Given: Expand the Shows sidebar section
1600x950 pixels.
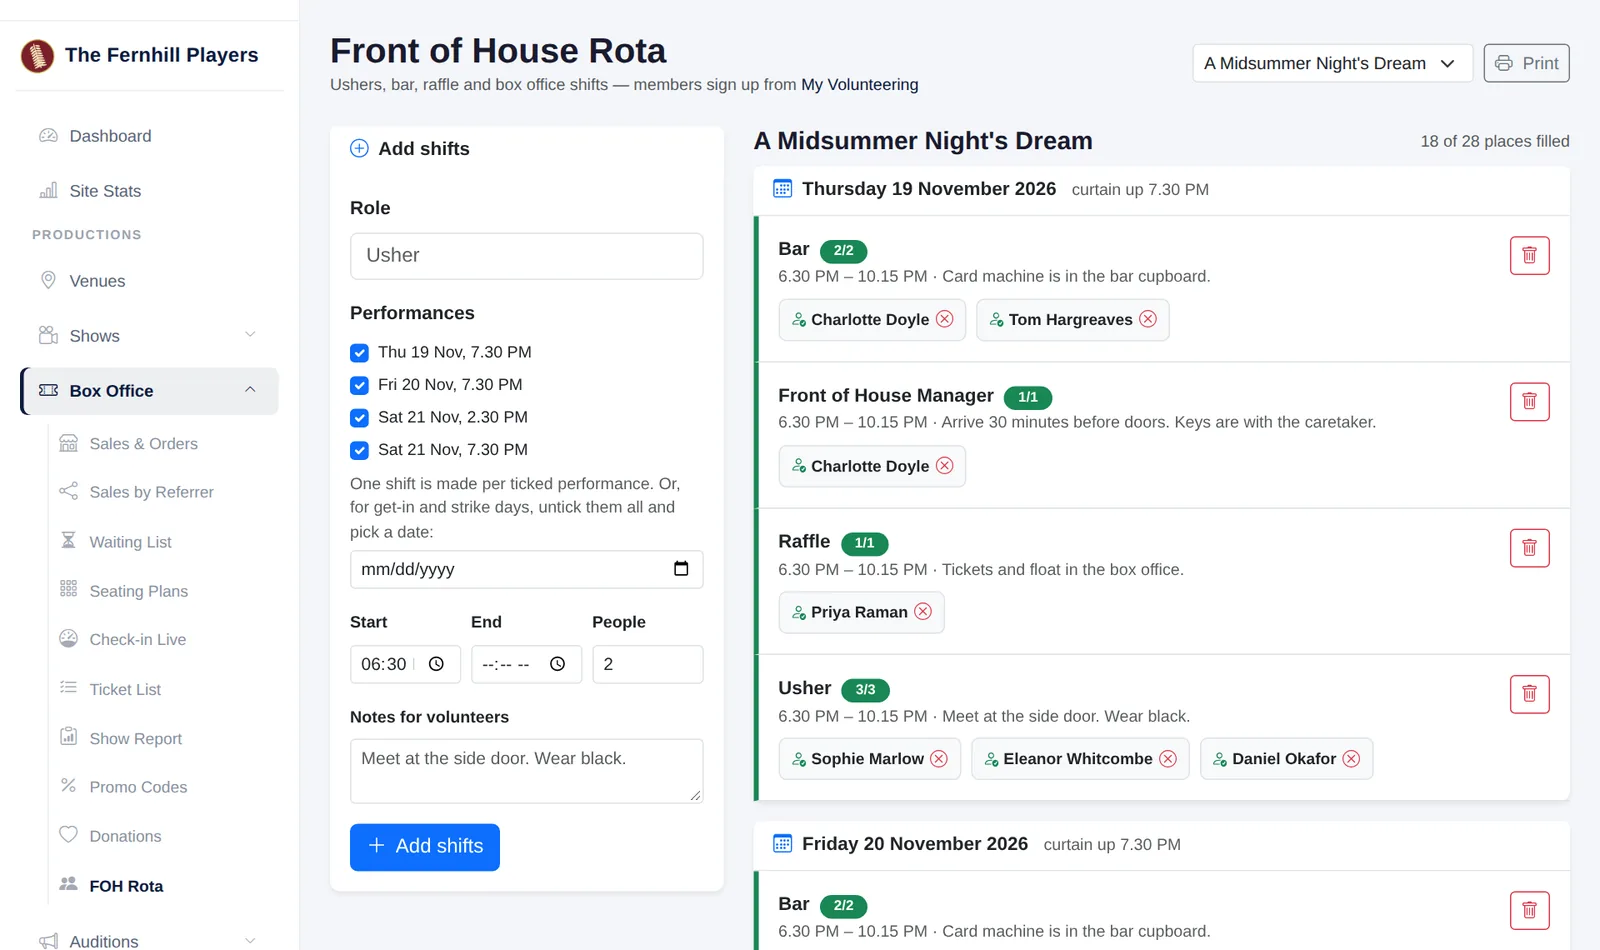Looking at the screenshot, I should coord(148,336).
